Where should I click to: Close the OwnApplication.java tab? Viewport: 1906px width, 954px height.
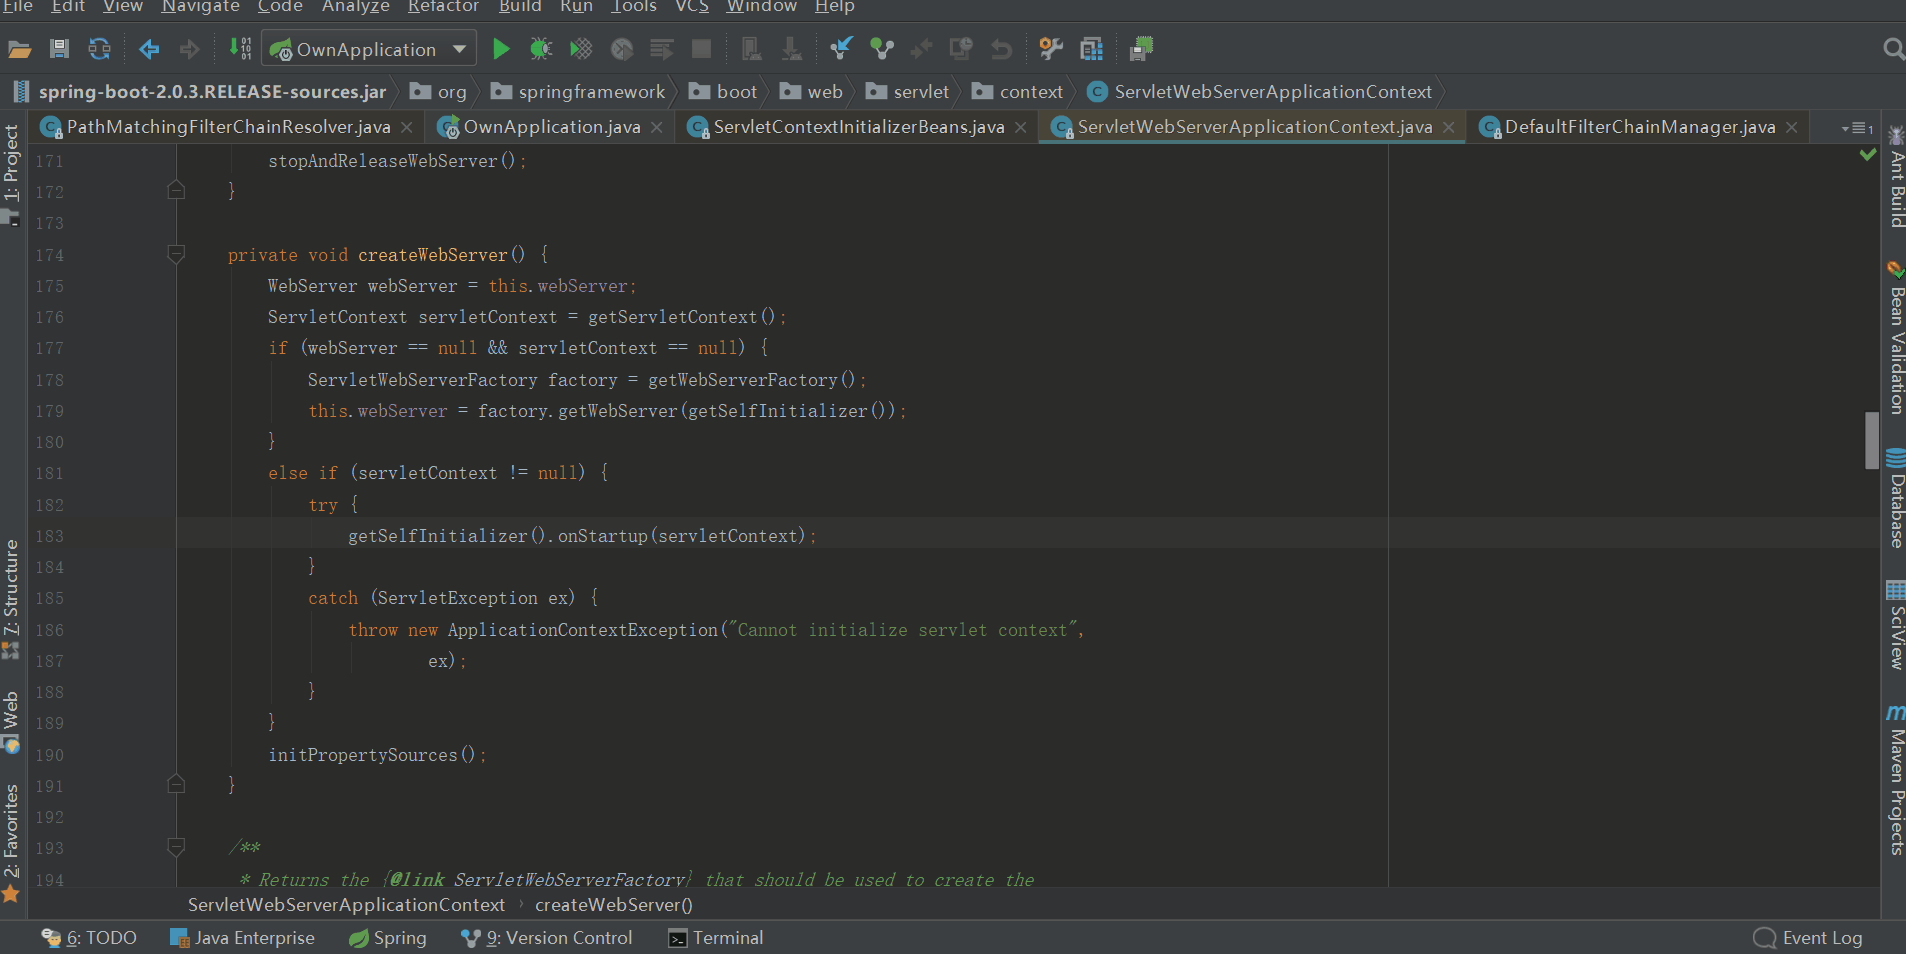tap(657, 127)
